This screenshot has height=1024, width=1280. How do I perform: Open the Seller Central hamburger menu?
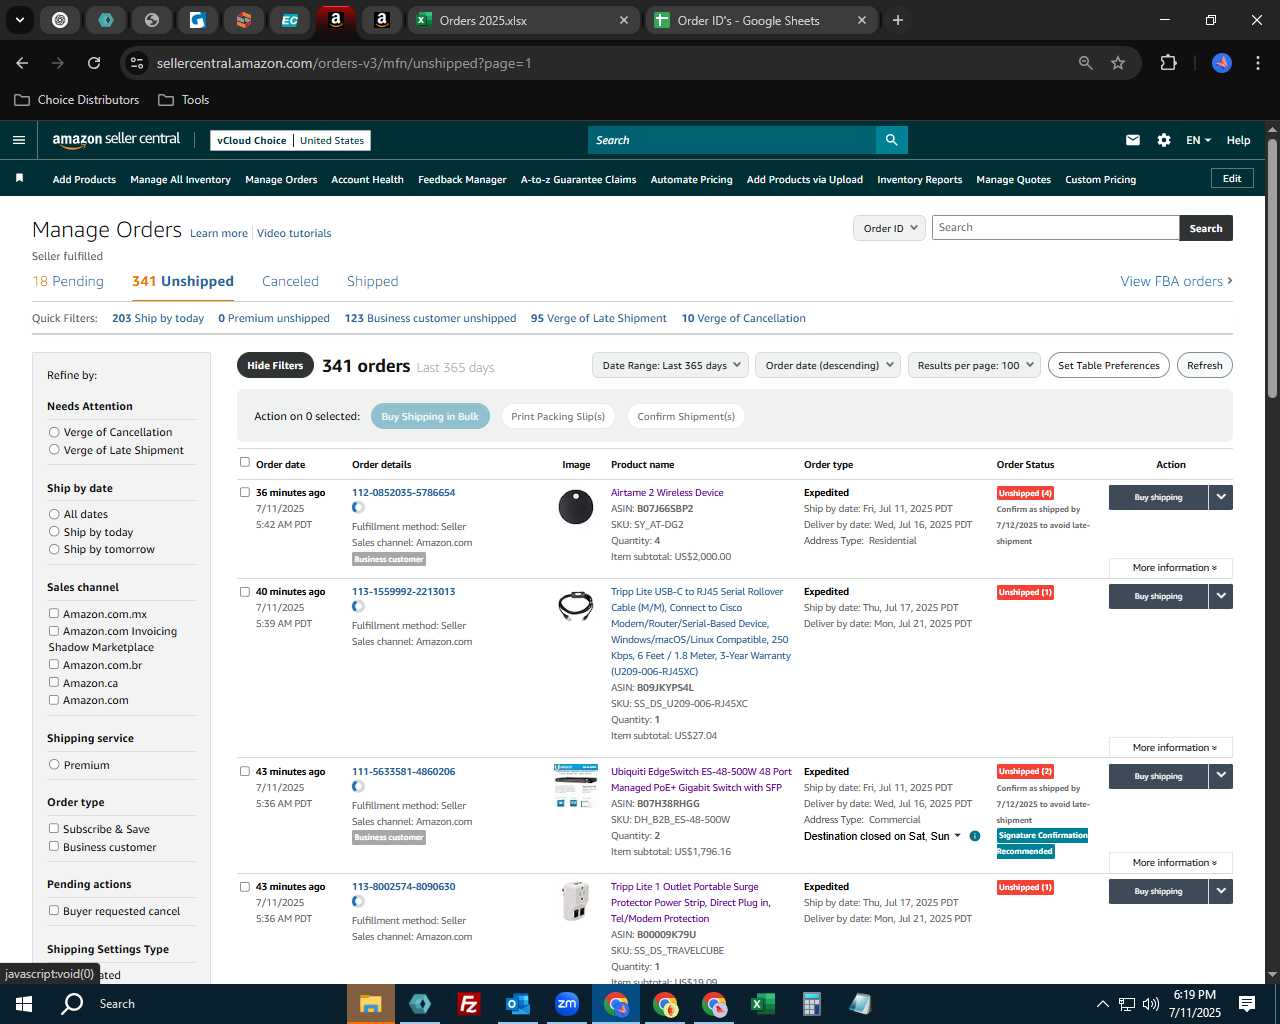click(x=19, y=140)
